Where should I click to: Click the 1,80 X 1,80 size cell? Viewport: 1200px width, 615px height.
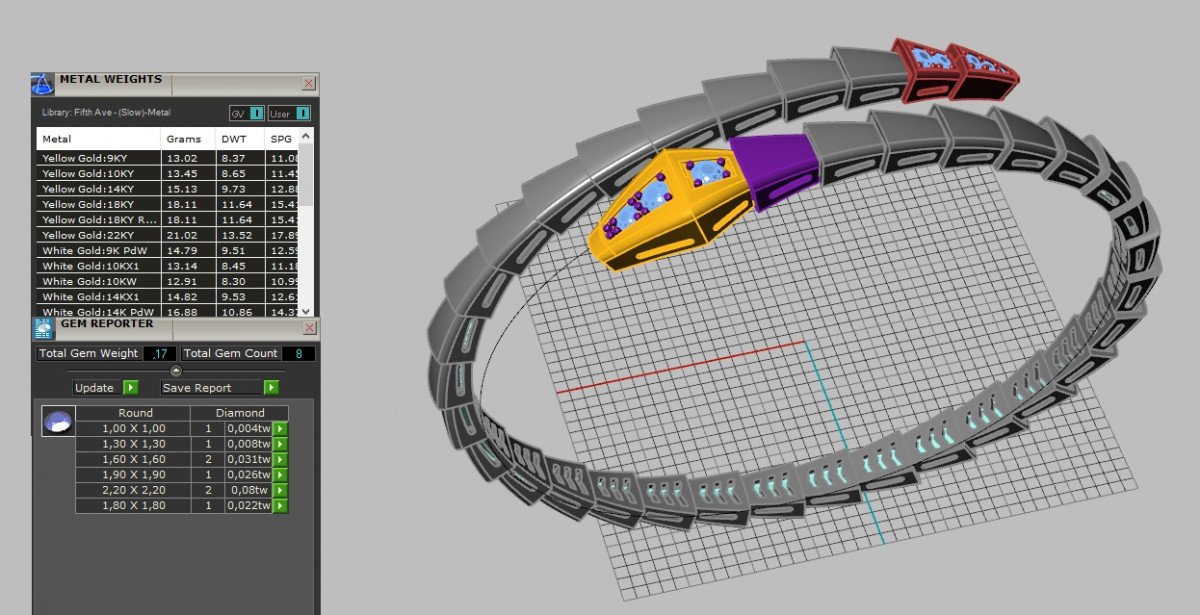coord(133,506)
